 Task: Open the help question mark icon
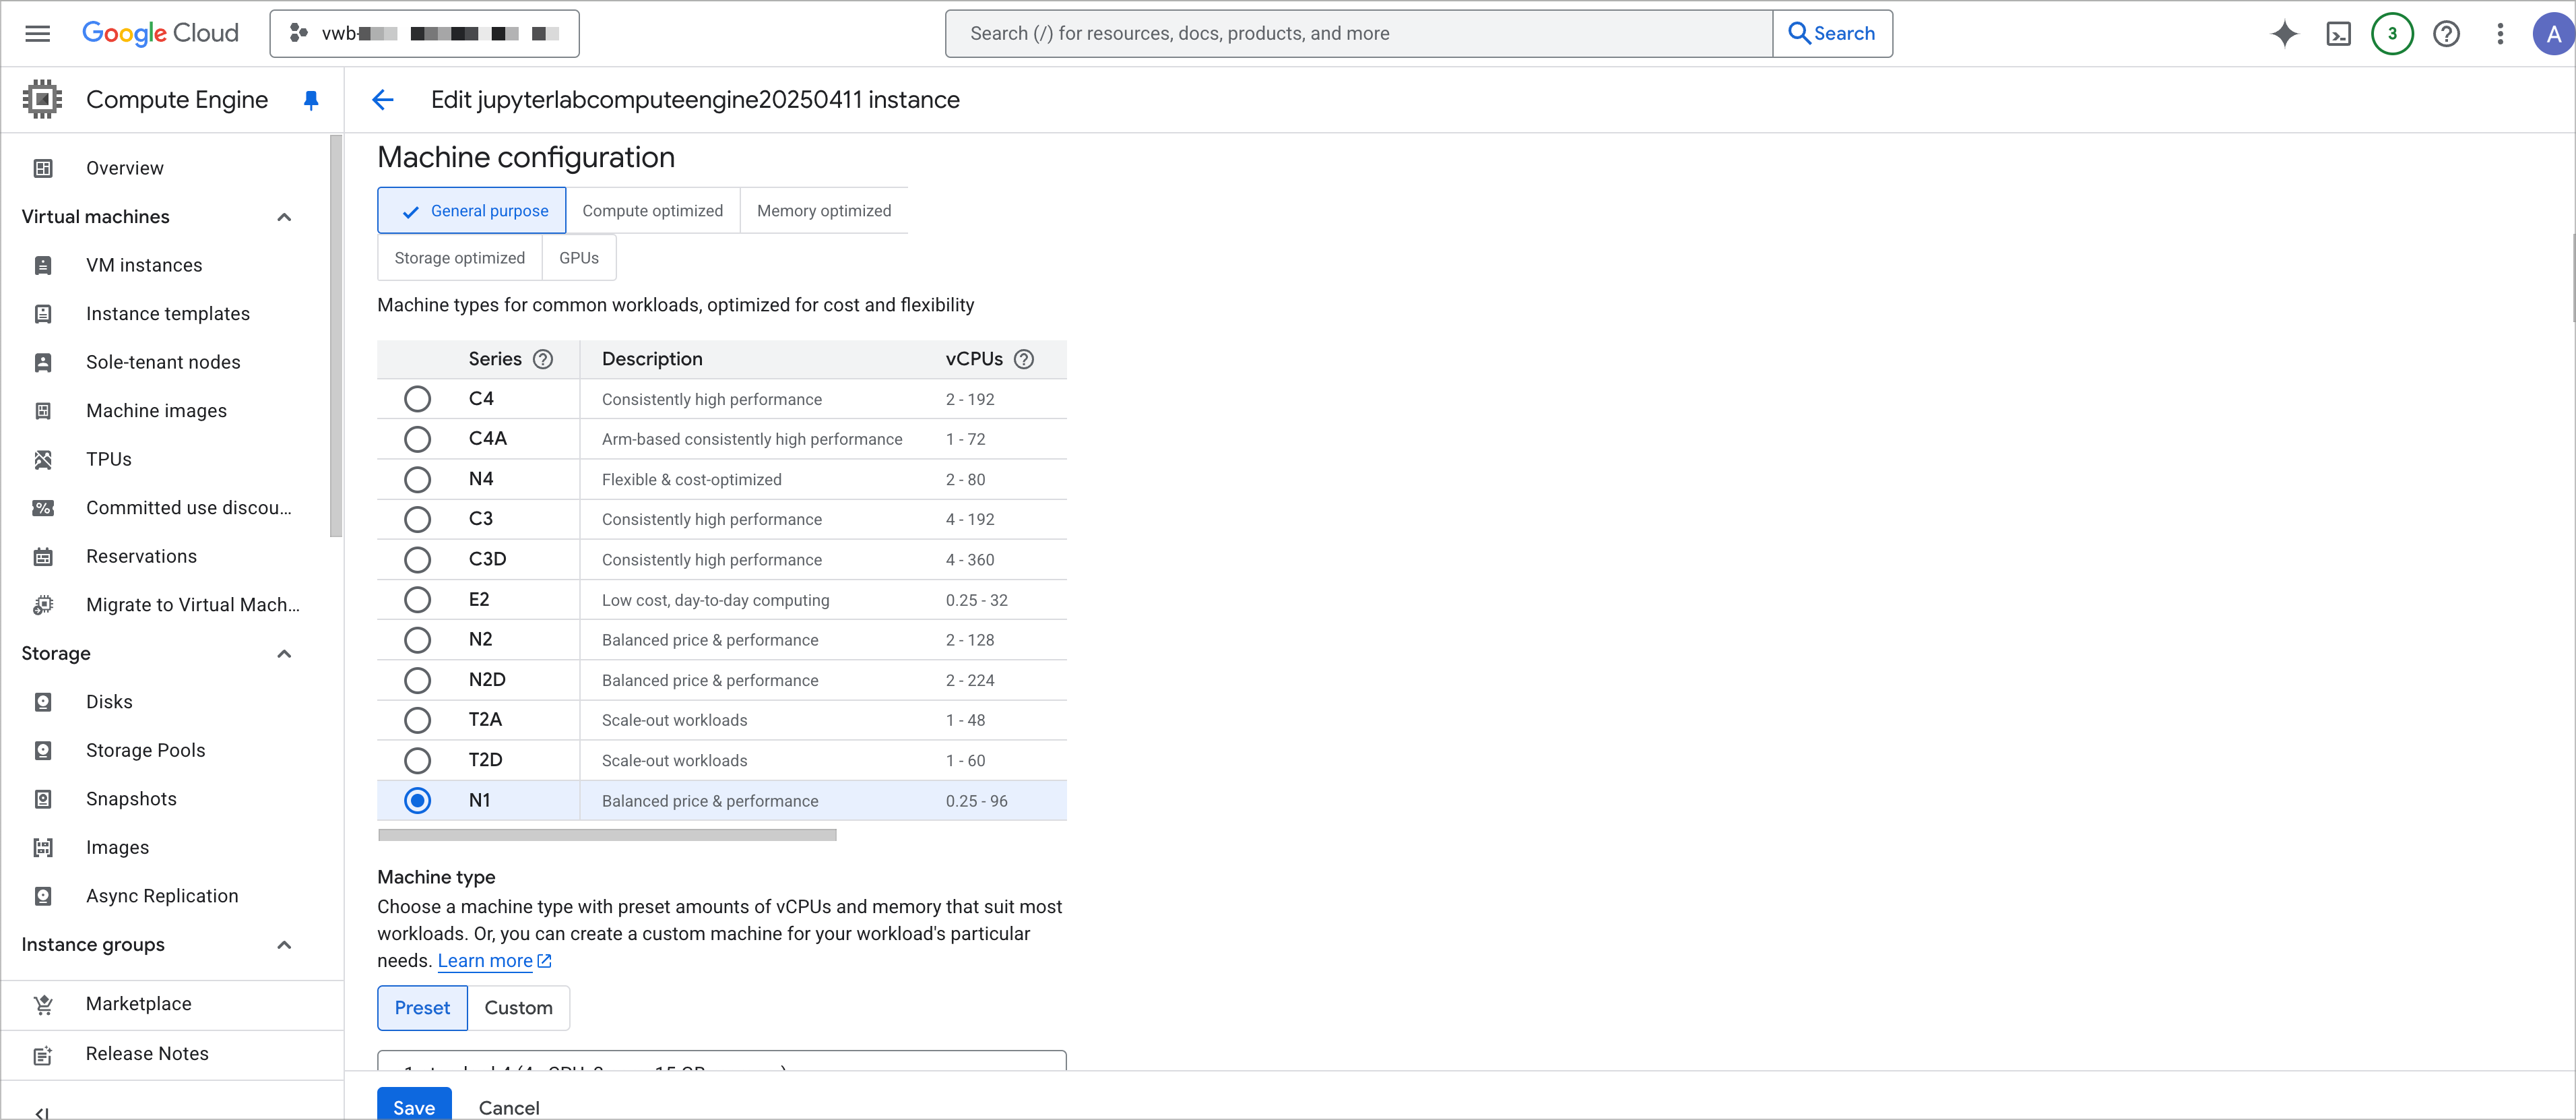(2446, 34)
